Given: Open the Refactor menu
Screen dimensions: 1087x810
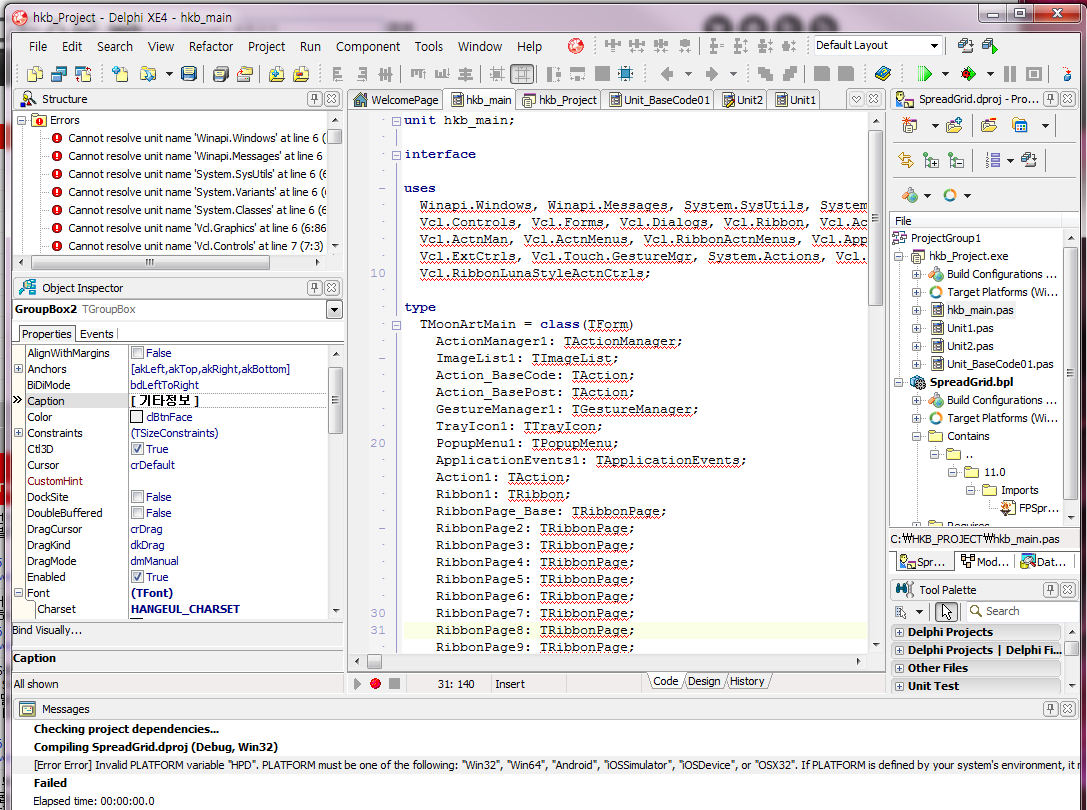Looking at the screenshot, I should click(211, 46).
